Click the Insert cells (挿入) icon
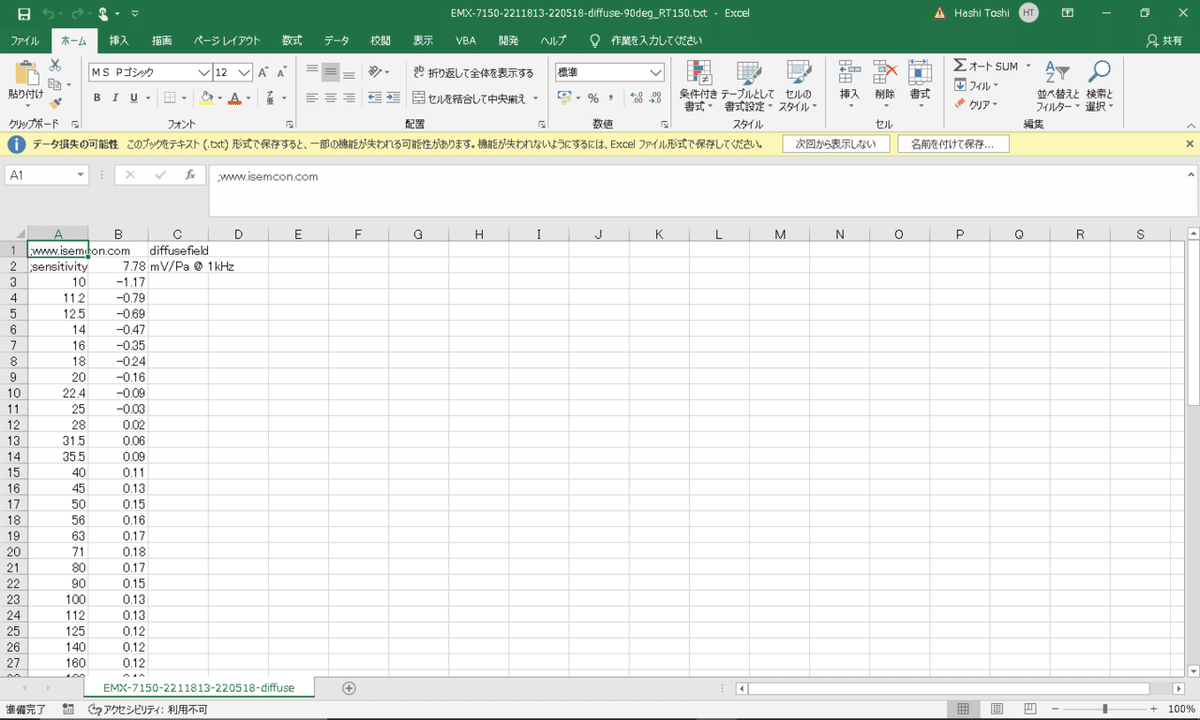 pyautogui.click(x=849, y=72)
